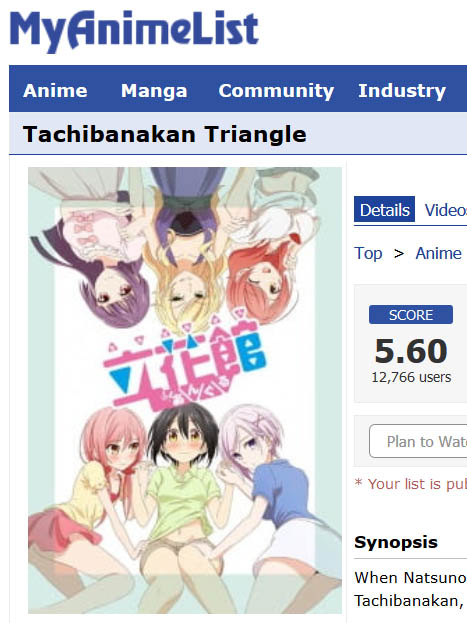Open the Anime navigation menu
This screenshot has width=467, height=623.
click(x=55, y=91)
